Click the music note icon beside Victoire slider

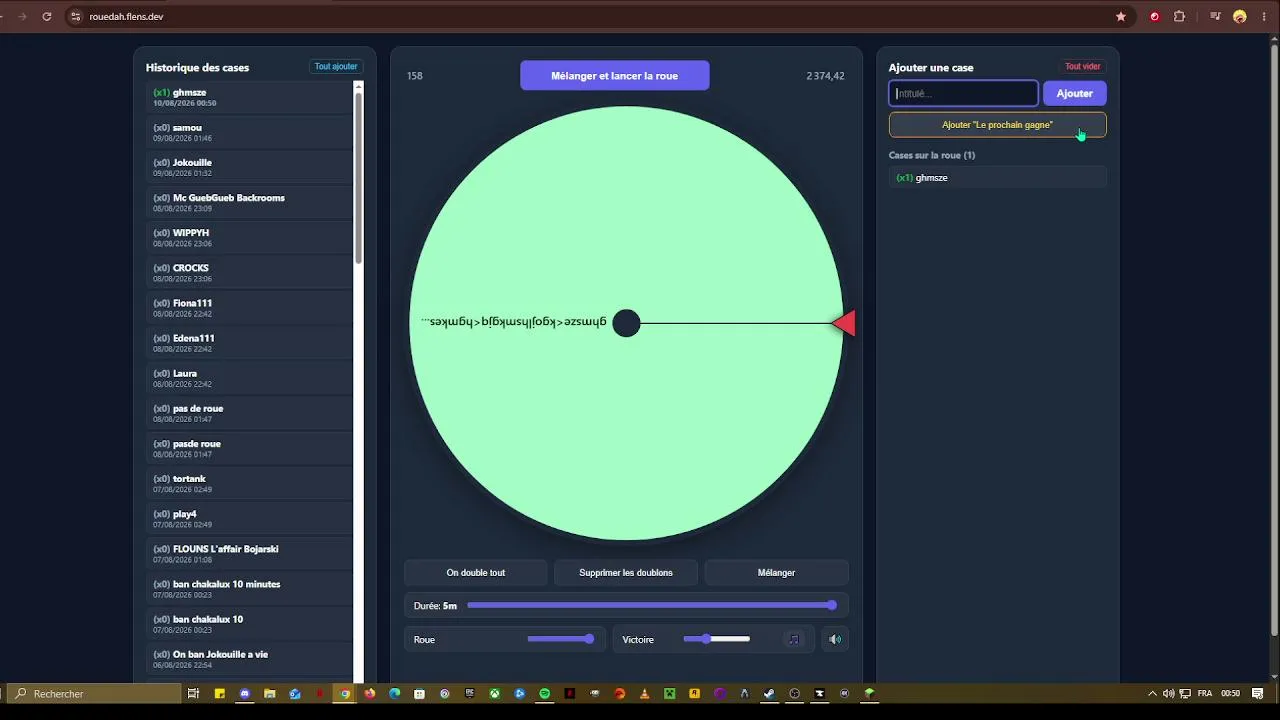click(x=794, y=639)
